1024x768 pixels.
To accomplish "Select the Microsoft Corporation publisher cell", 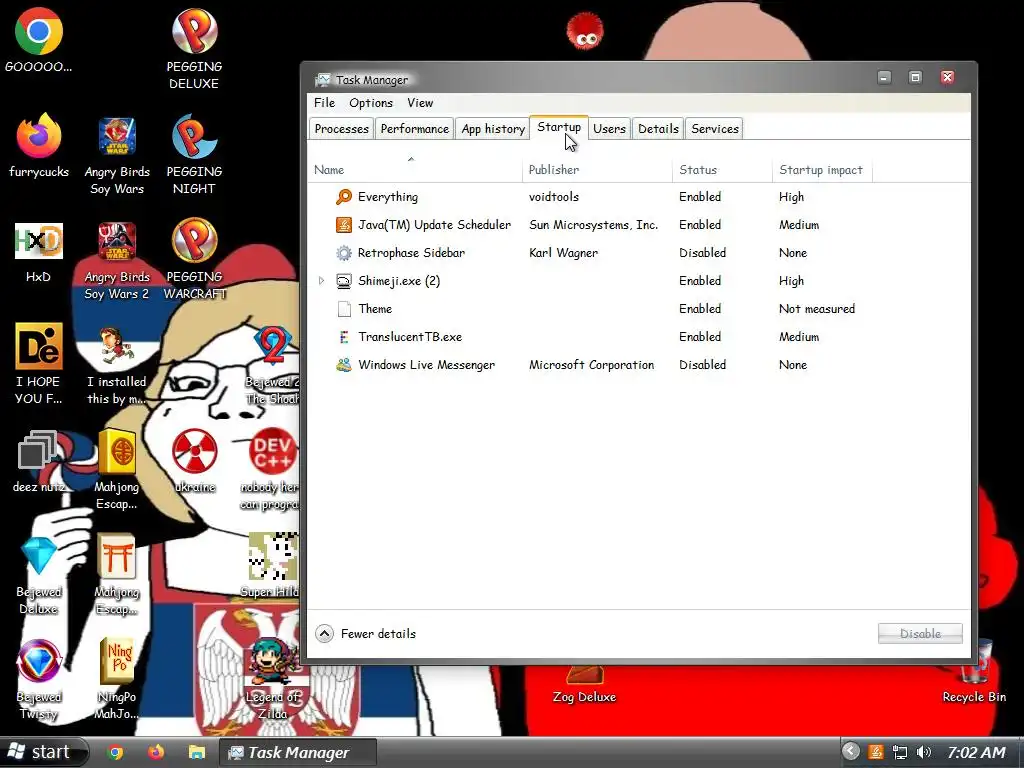I will pyautogui.click(x=591, y=365).
